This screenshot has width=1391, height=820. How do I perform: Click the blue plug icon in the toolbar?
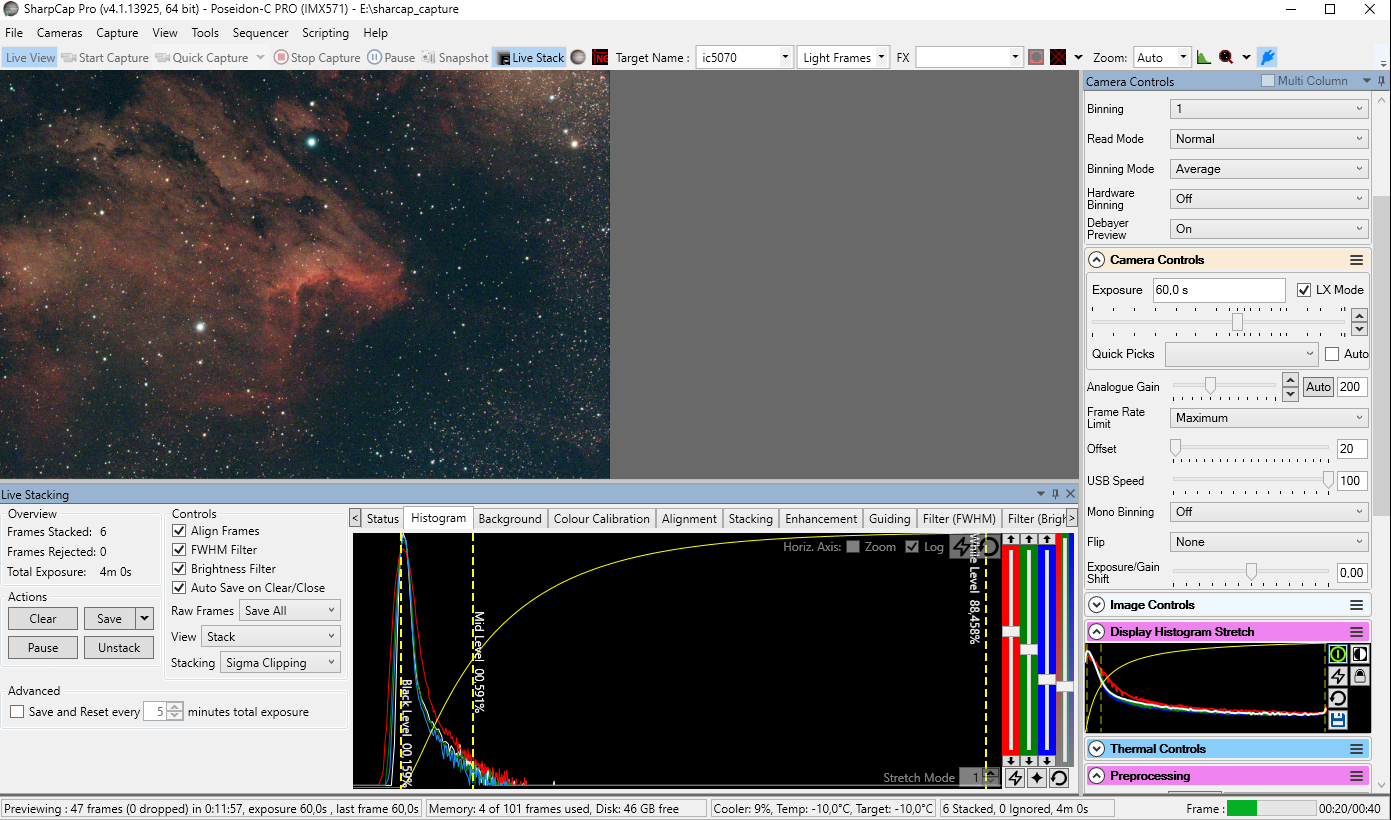pyautogui.click(x=1267, y=58)
